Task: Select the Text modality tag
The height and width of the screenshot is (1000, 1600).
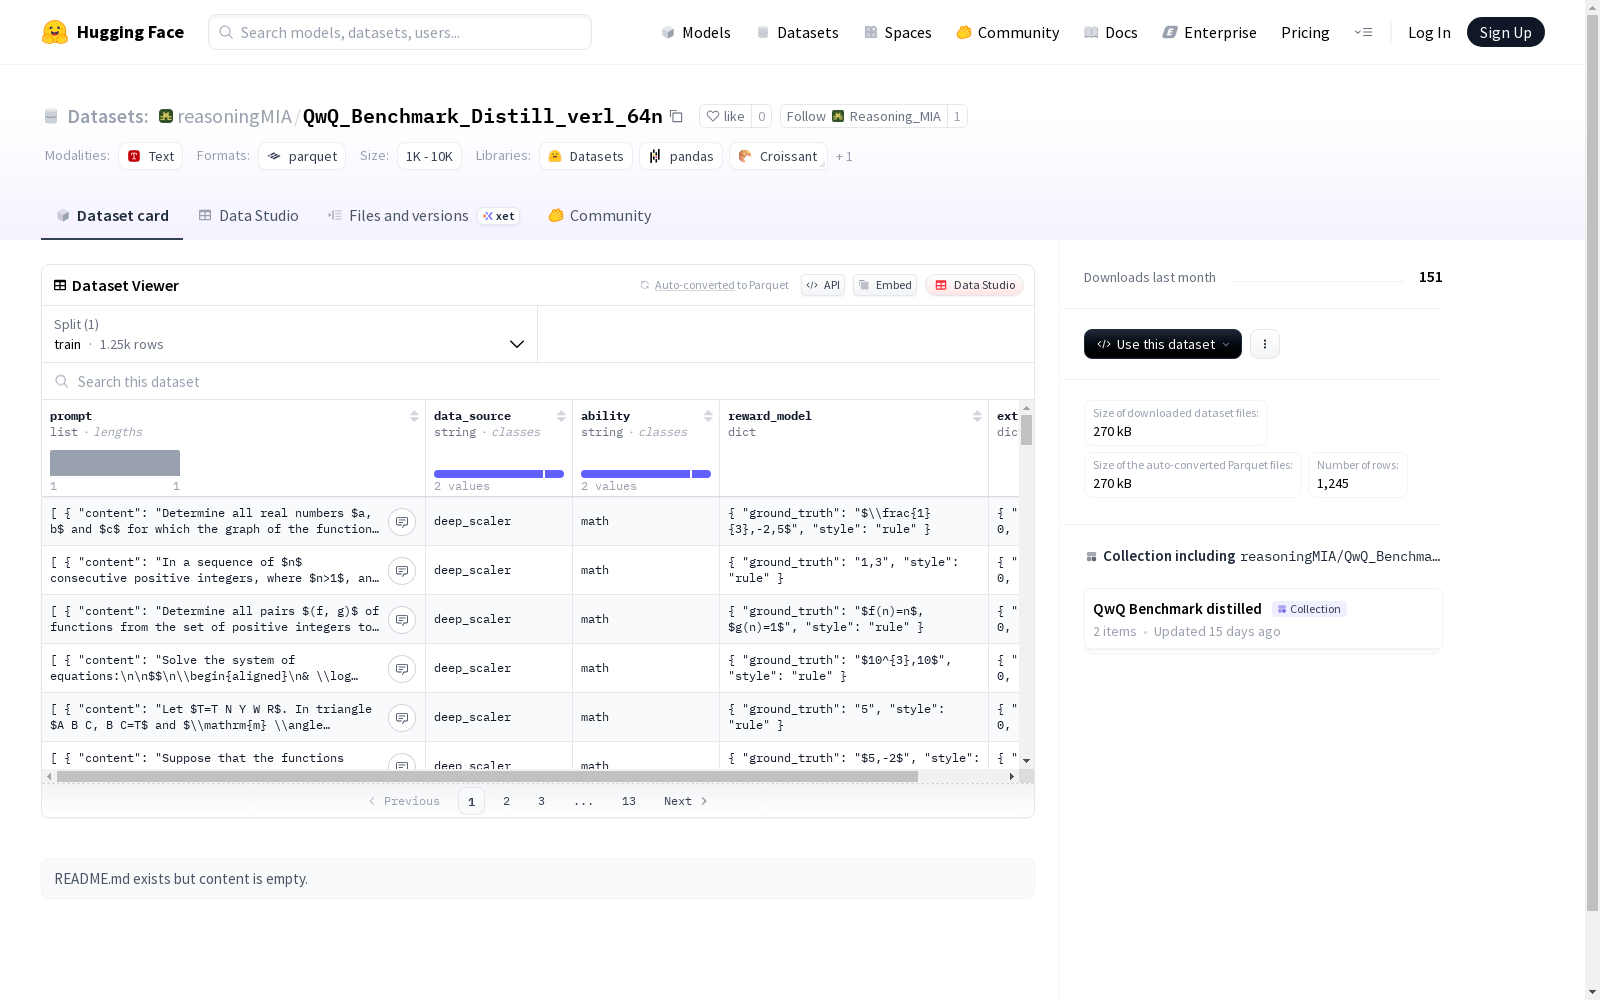Action: (151, 156)
